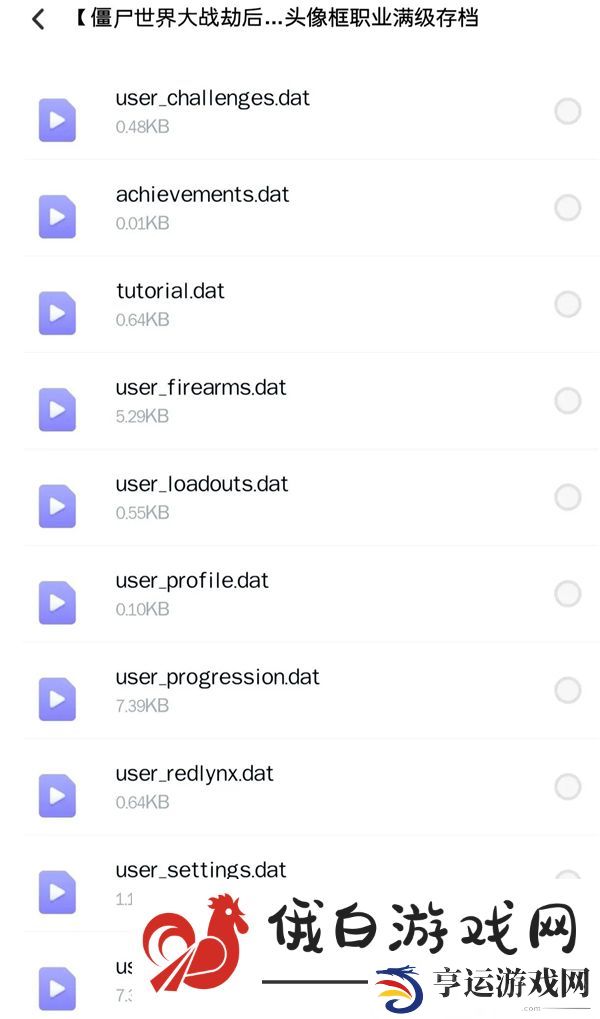The image size is (600, 1019).
Task: Select the user_profile.dat radio button
Action: (567, 593)
